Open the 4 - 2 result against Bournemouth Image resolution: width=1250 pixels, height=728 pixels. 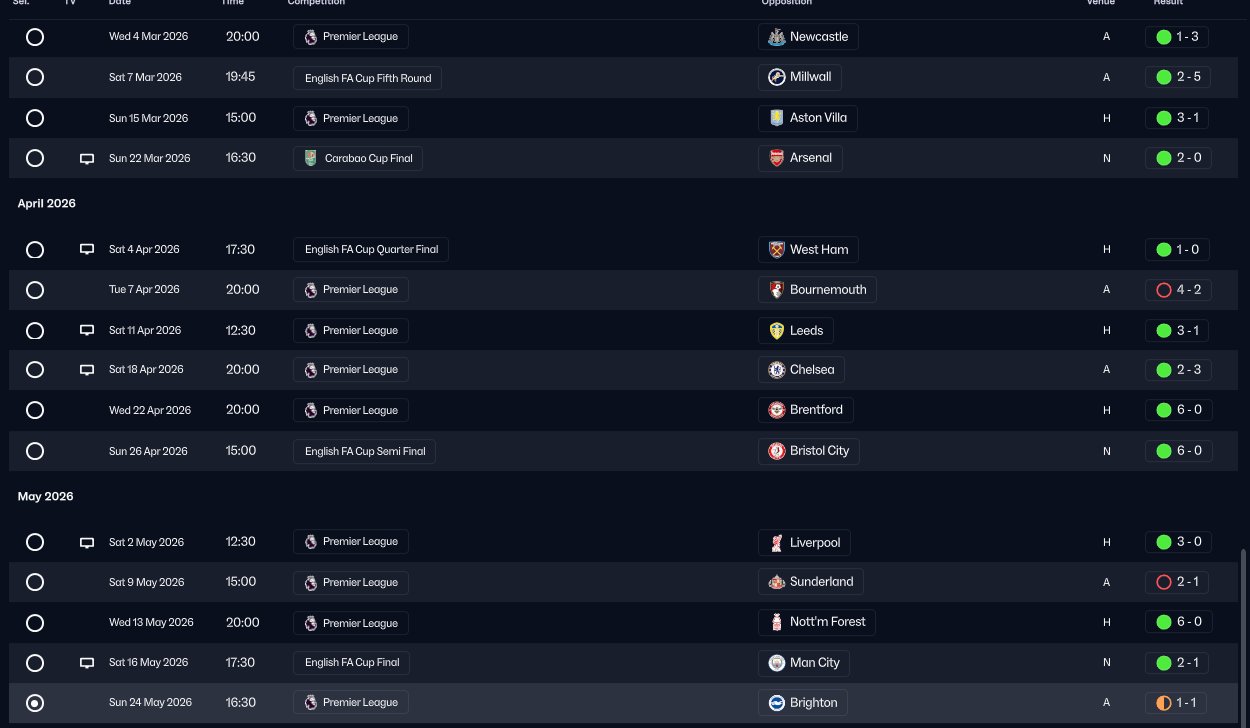(1178, 290)
